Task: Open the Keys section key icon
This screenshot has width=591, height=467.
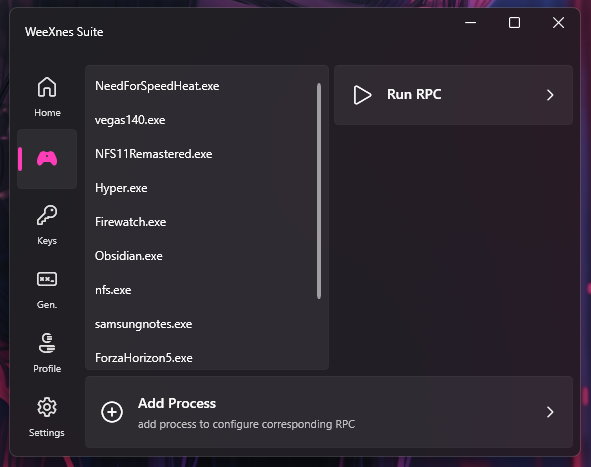Action: tap(47, 215)
